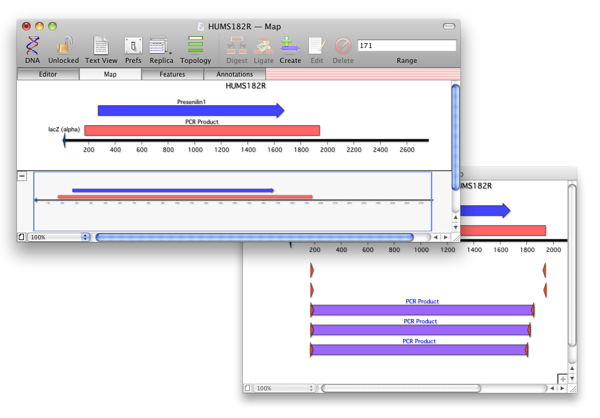
Task: Click the Topology toolbar icon
Action: pos(195,46)
